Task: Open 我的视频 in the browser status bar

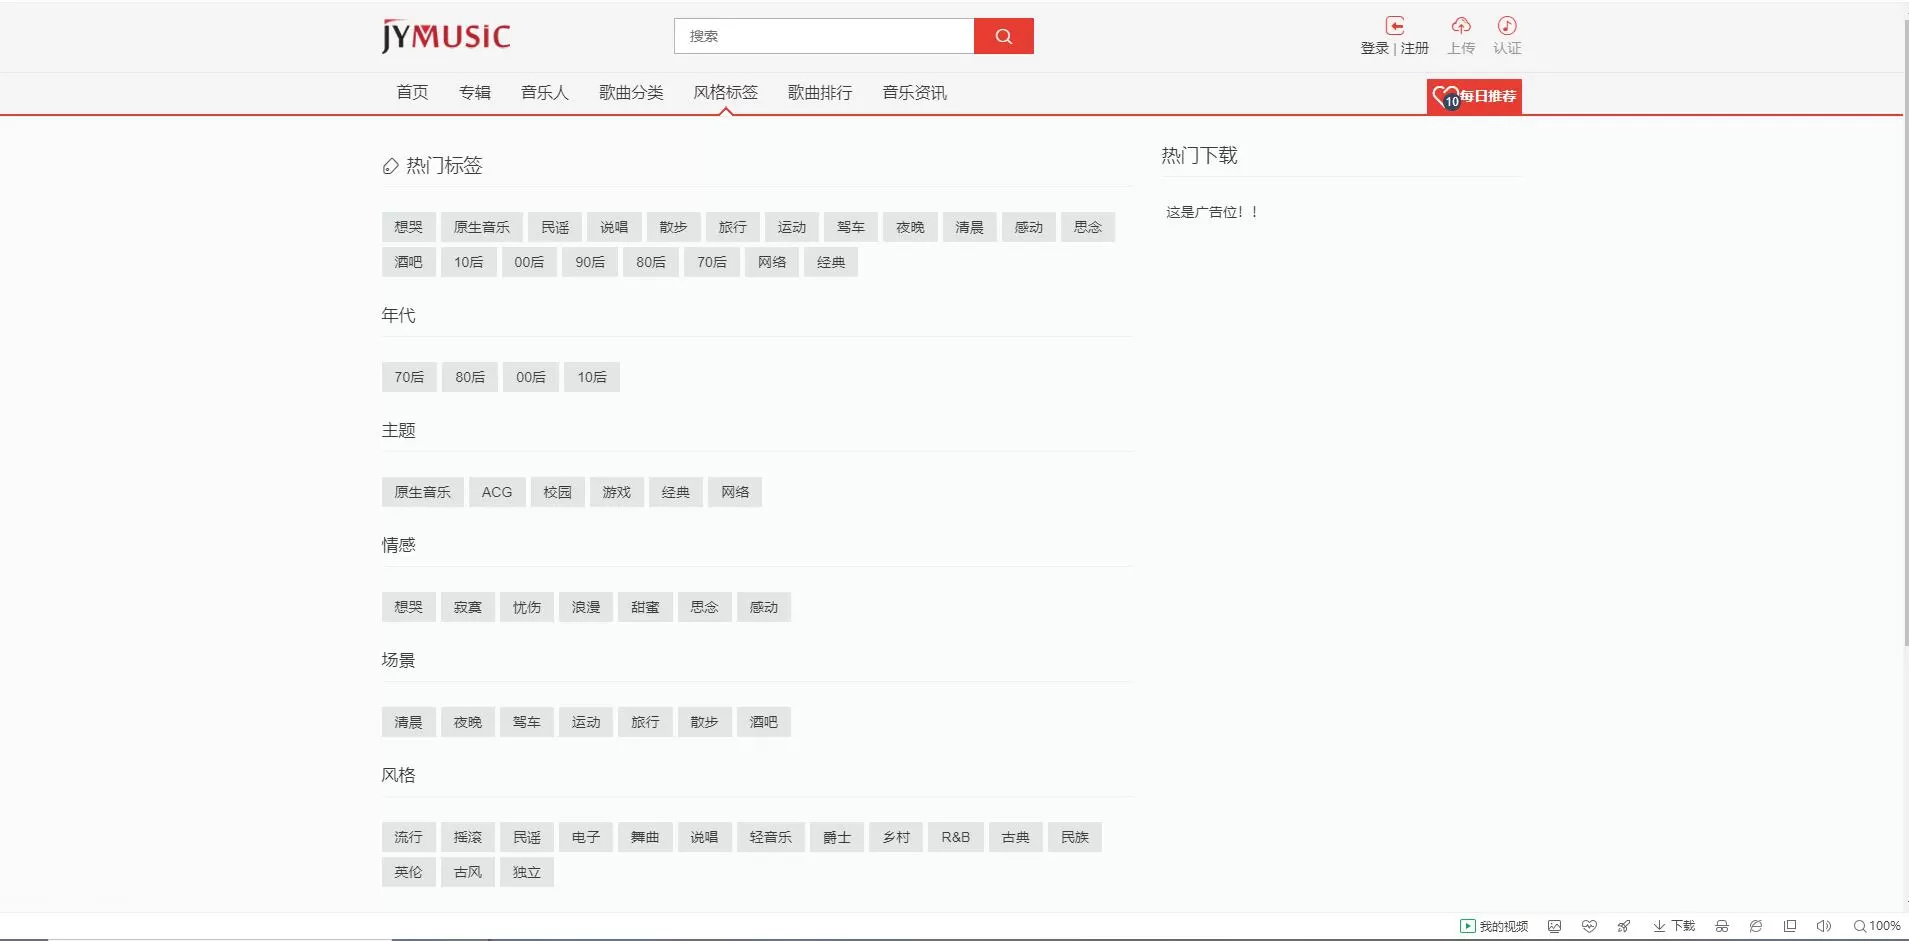Action: pos(1494,926)
